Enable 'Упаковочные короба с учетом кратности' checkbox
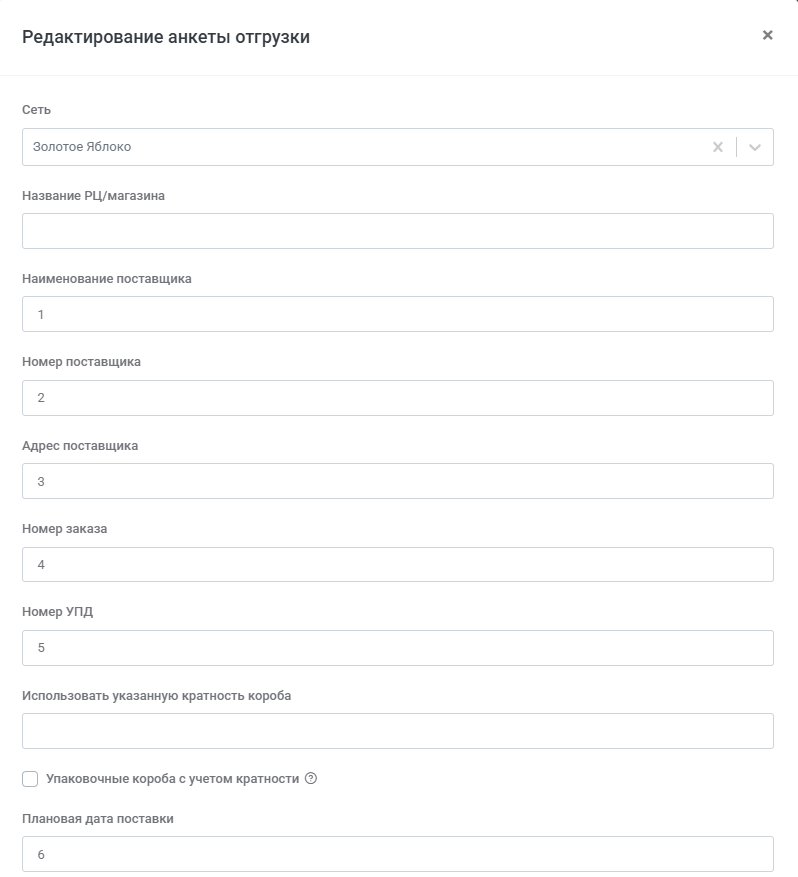The image size is (798, 877). coord(30,779)
